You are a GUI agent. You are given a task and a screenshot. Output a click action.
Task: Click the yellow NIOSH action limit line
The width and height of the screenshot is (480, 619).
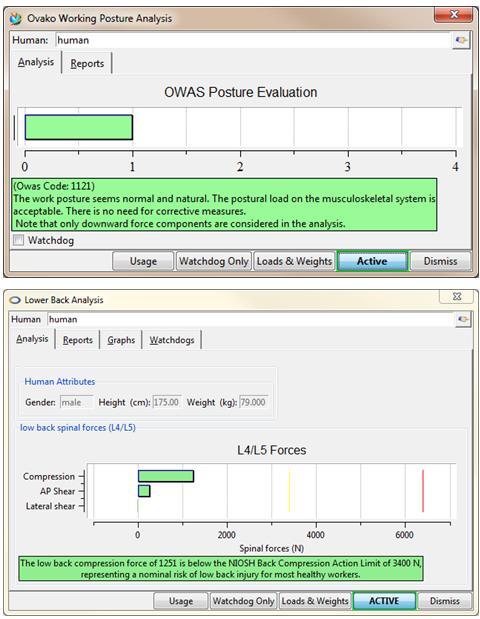(289, 491)
